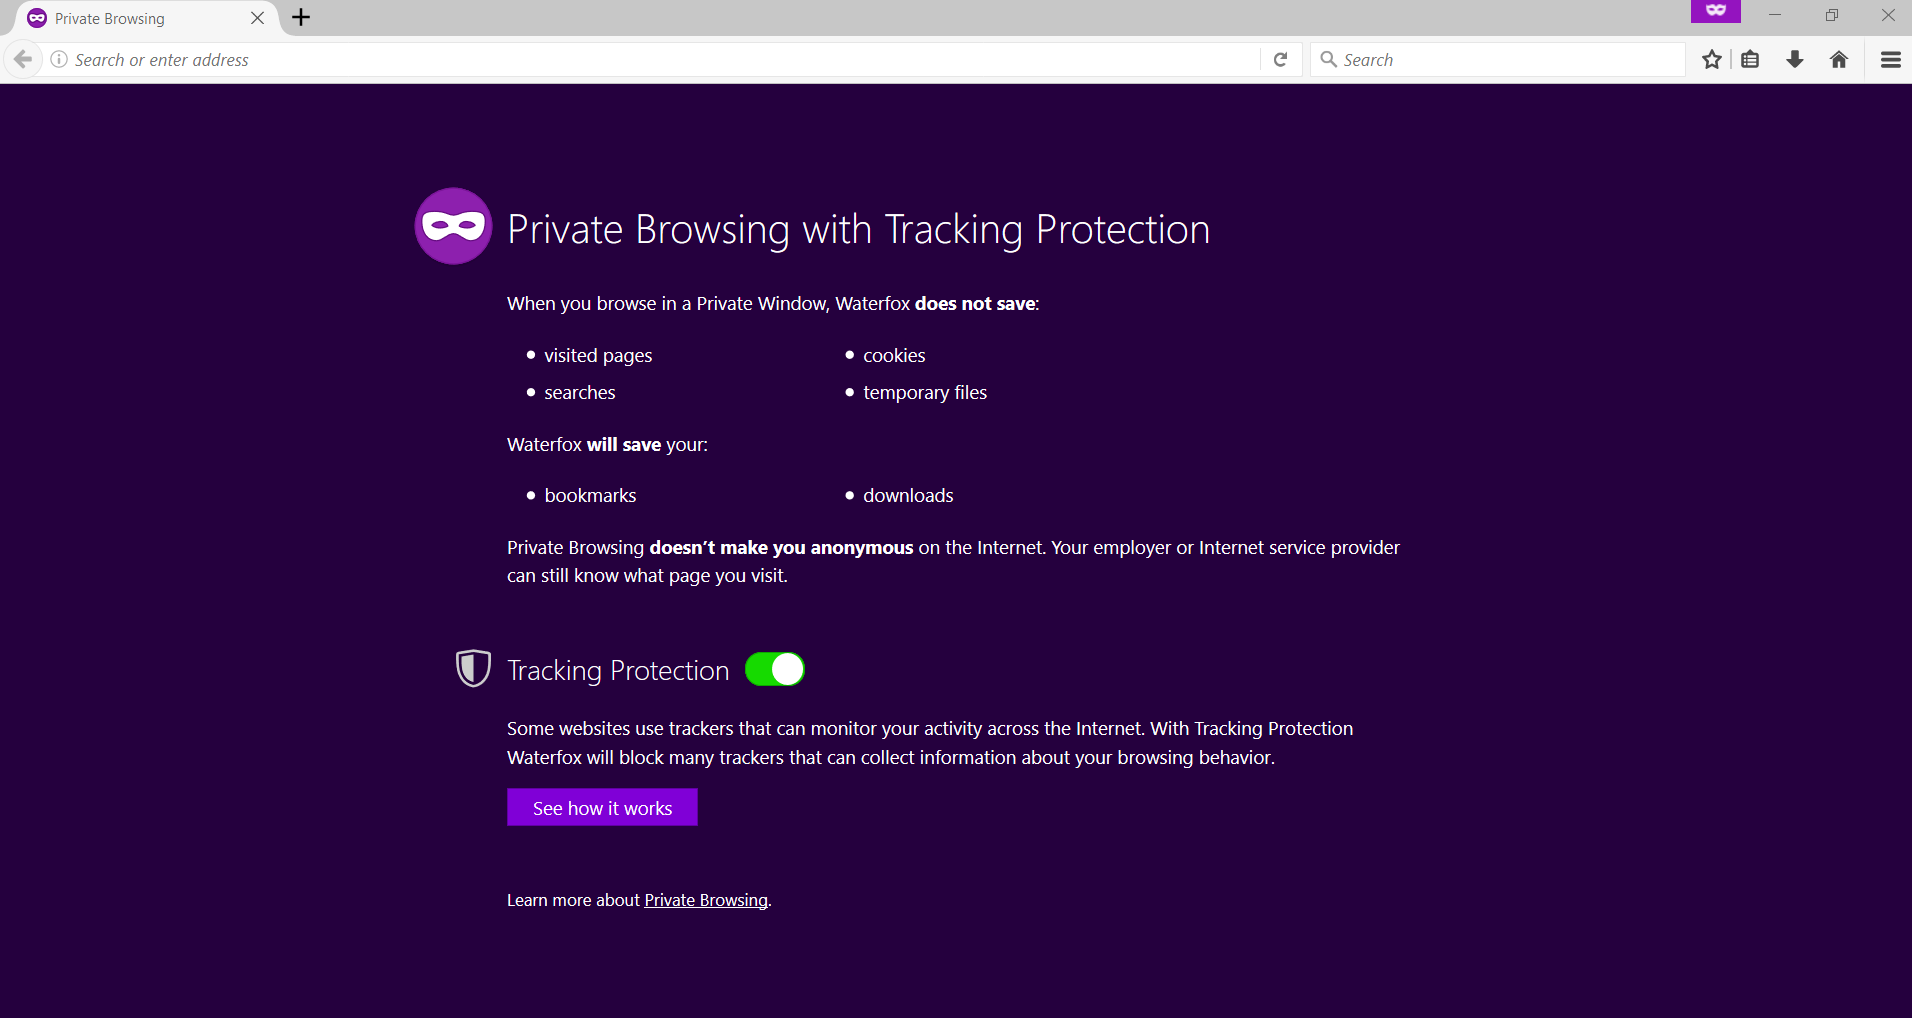Click the private browsing mask indicator in title bar
The width and height of the screenshot is (1912, 1018).
pyautogui.click(x=1716, y=11)
